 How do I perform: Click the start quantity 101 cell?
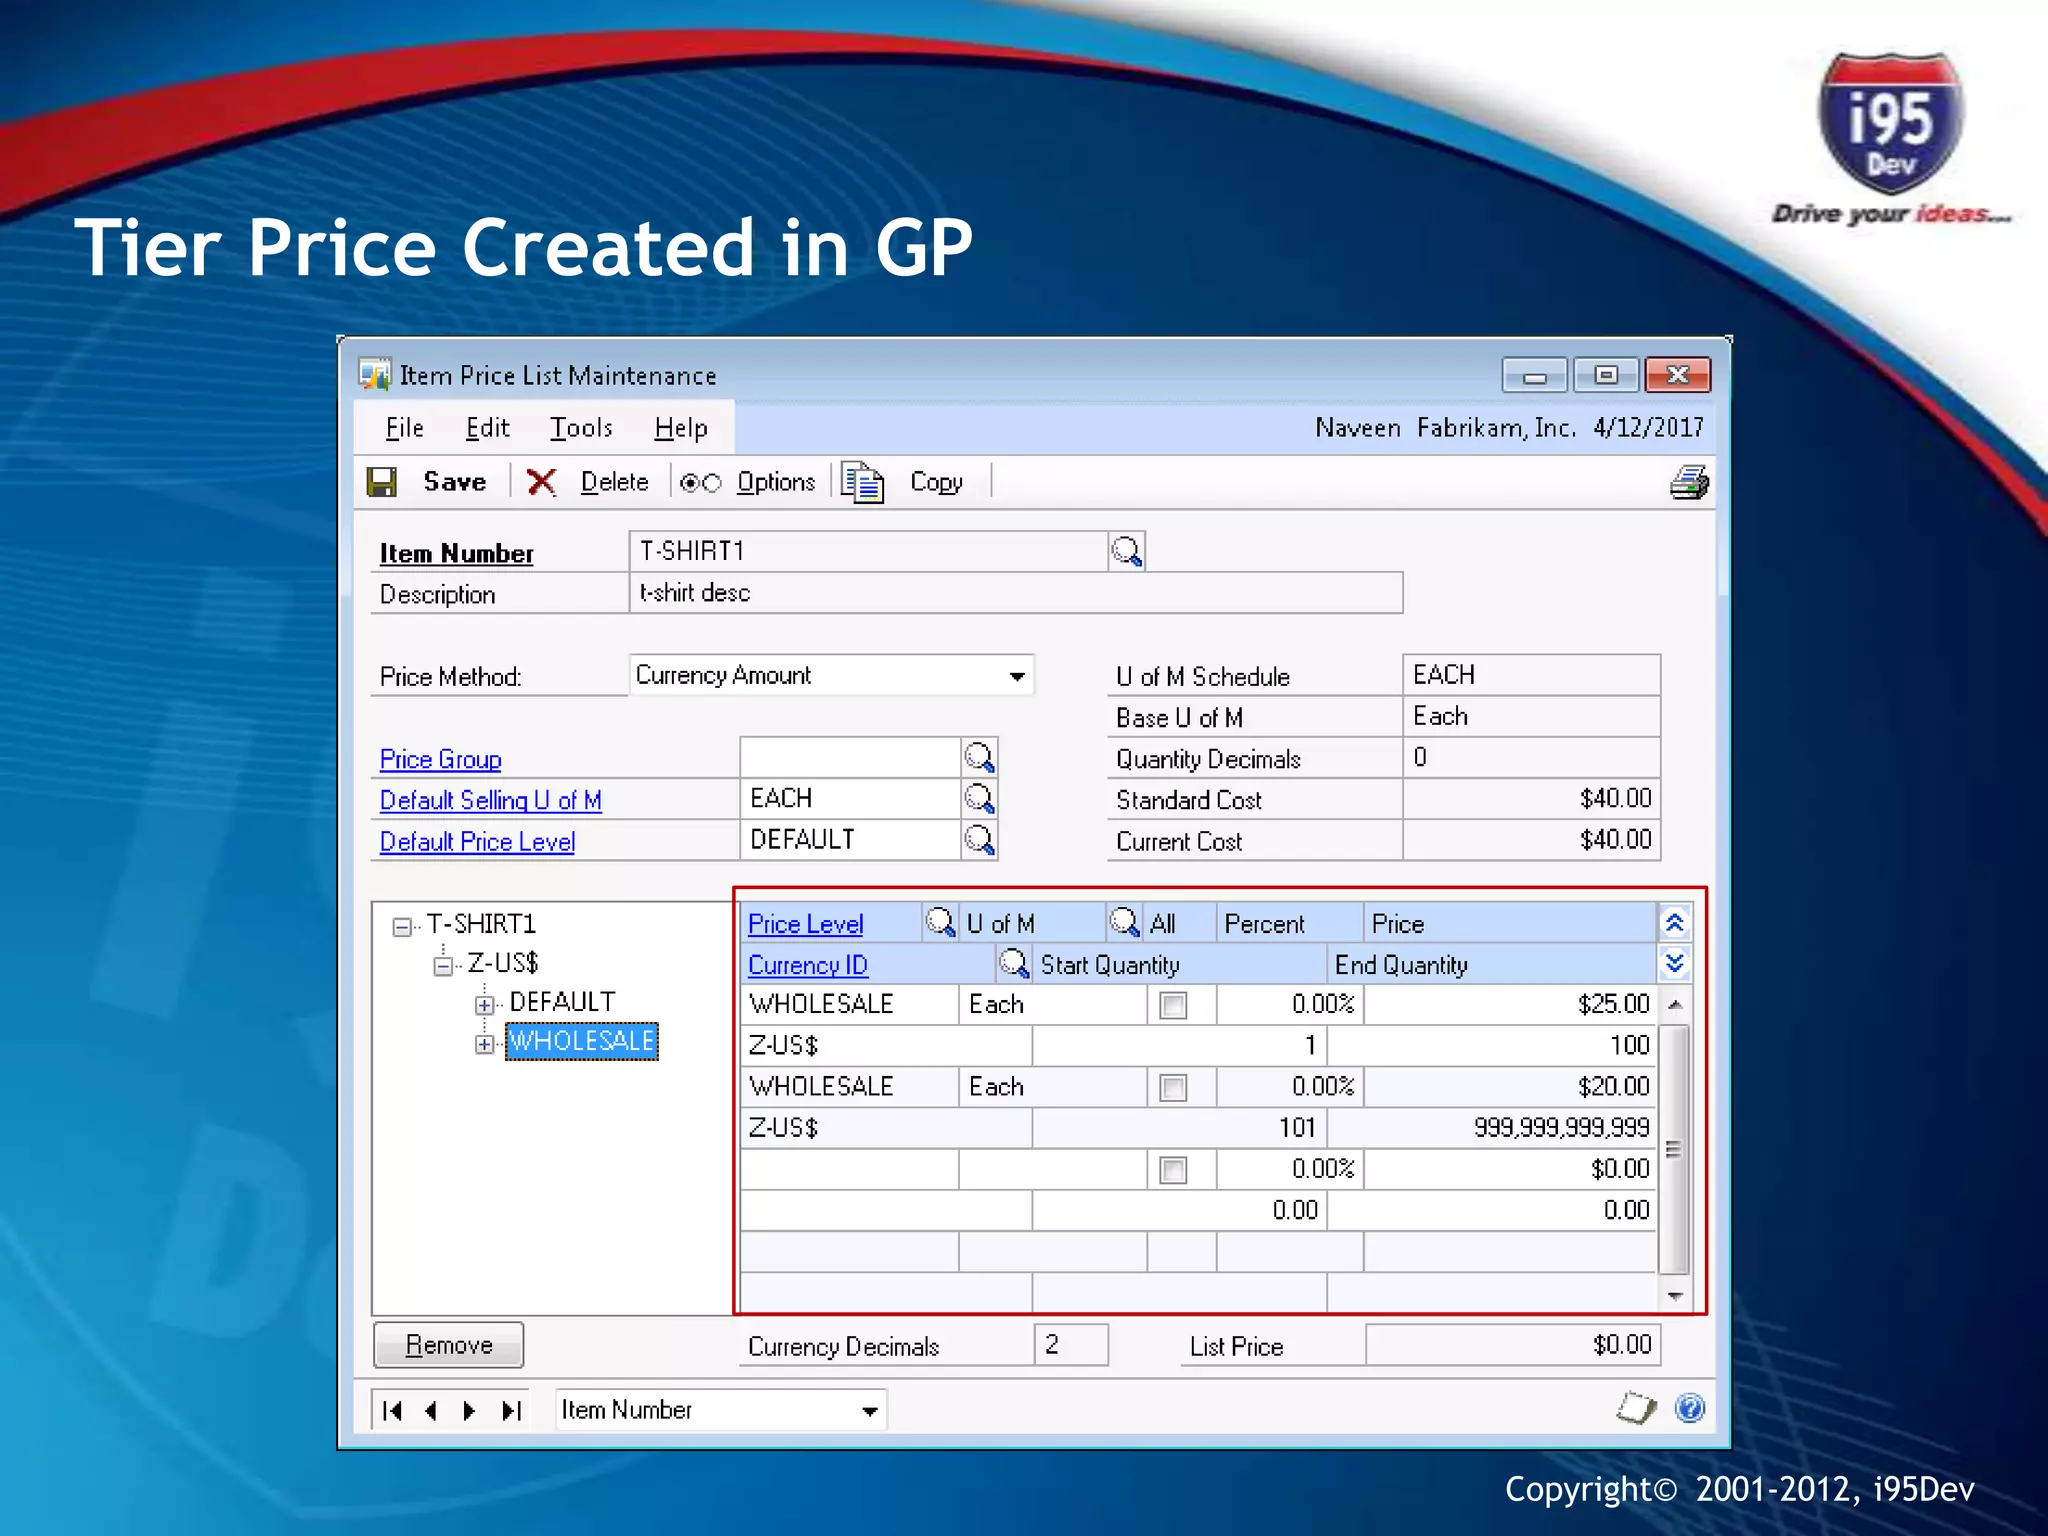coord(1180,1128)
